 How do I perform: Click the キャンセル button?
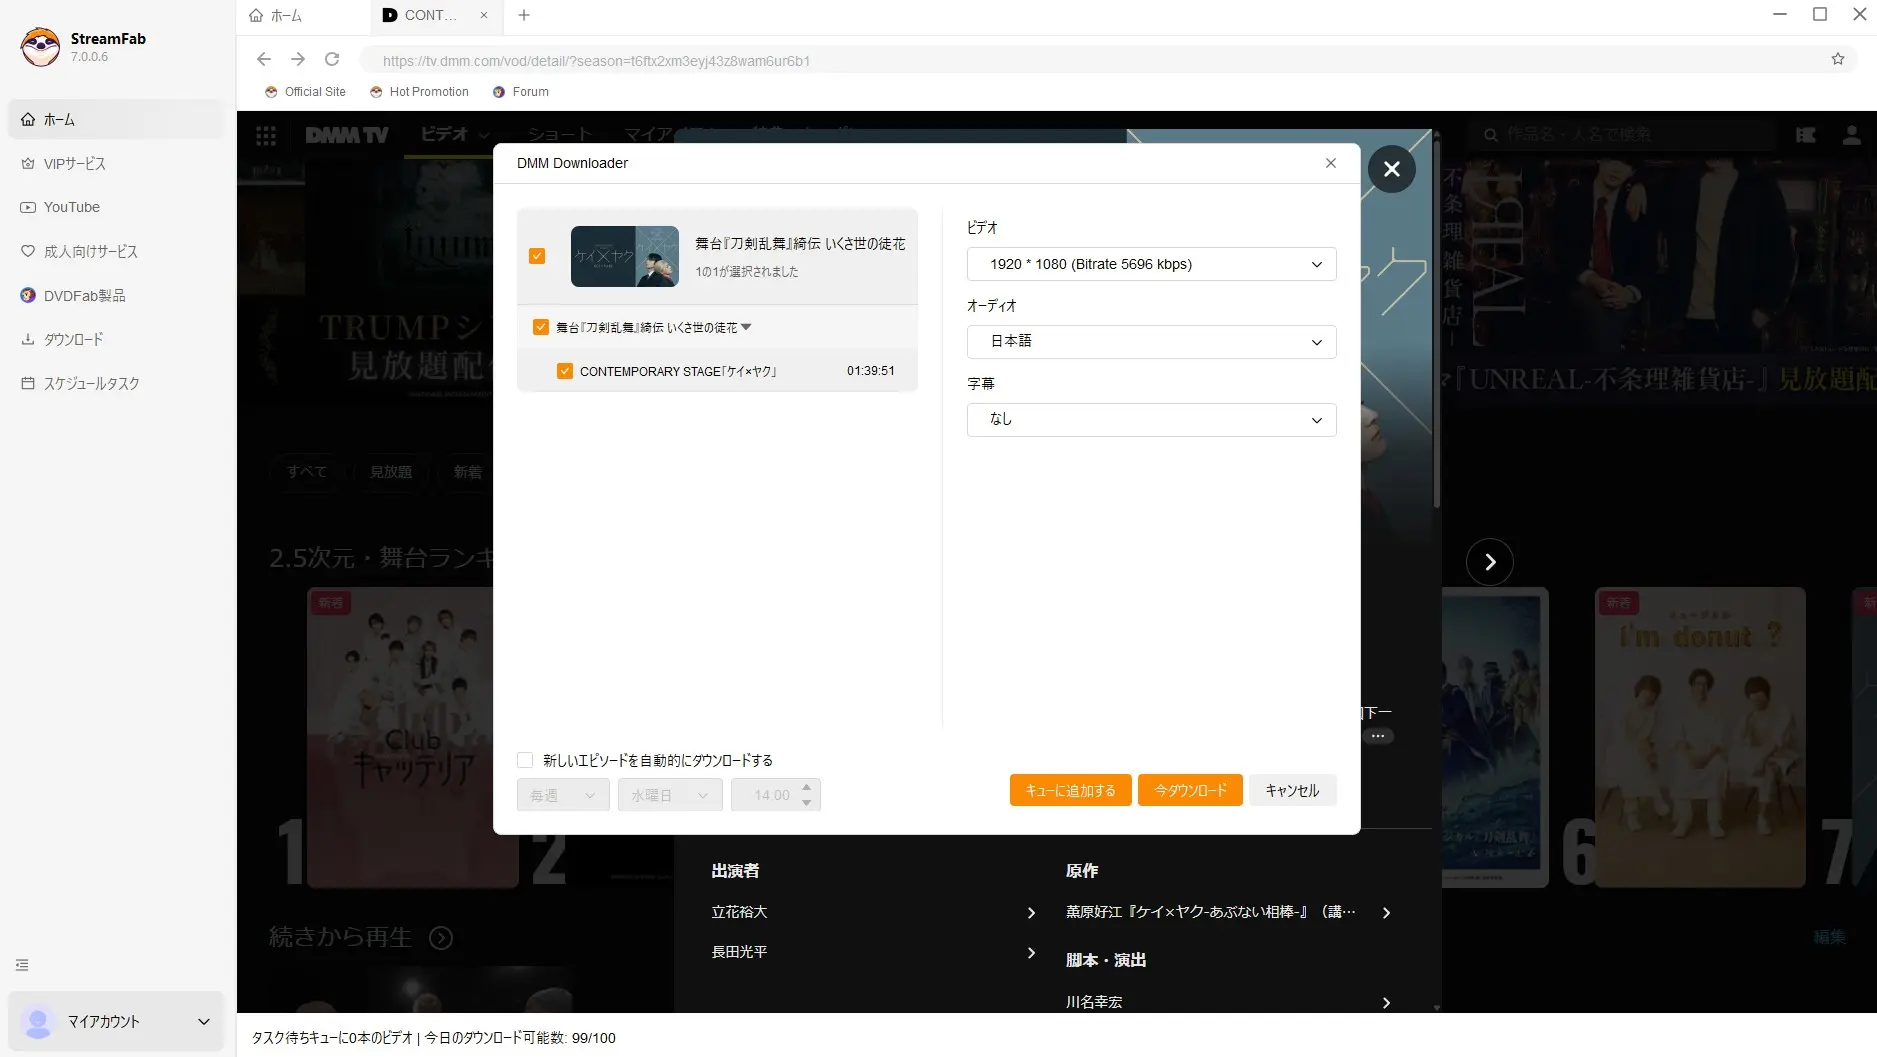coord(1292,790)
